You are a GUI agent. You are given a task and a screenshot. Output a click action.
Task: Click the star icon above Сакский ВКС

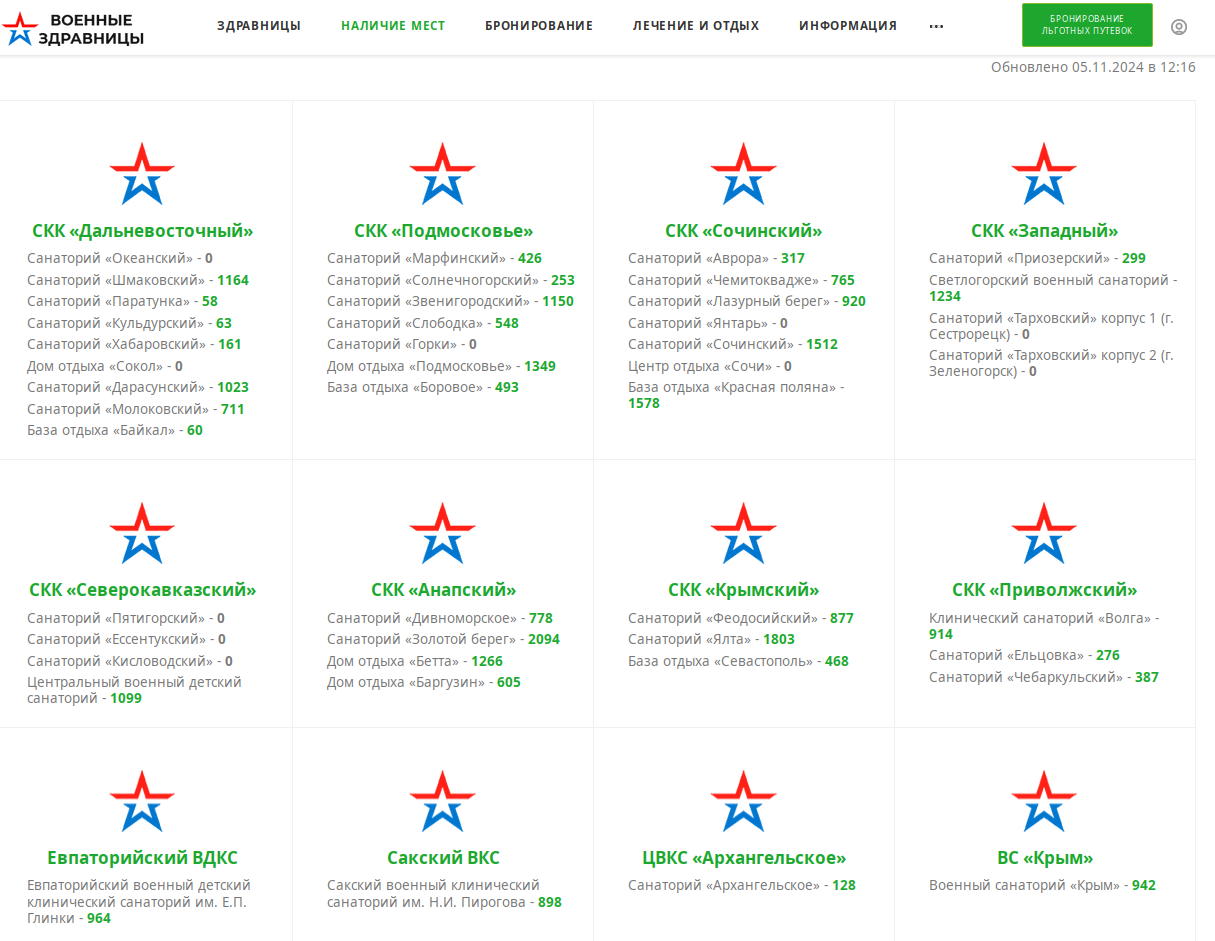442,801
